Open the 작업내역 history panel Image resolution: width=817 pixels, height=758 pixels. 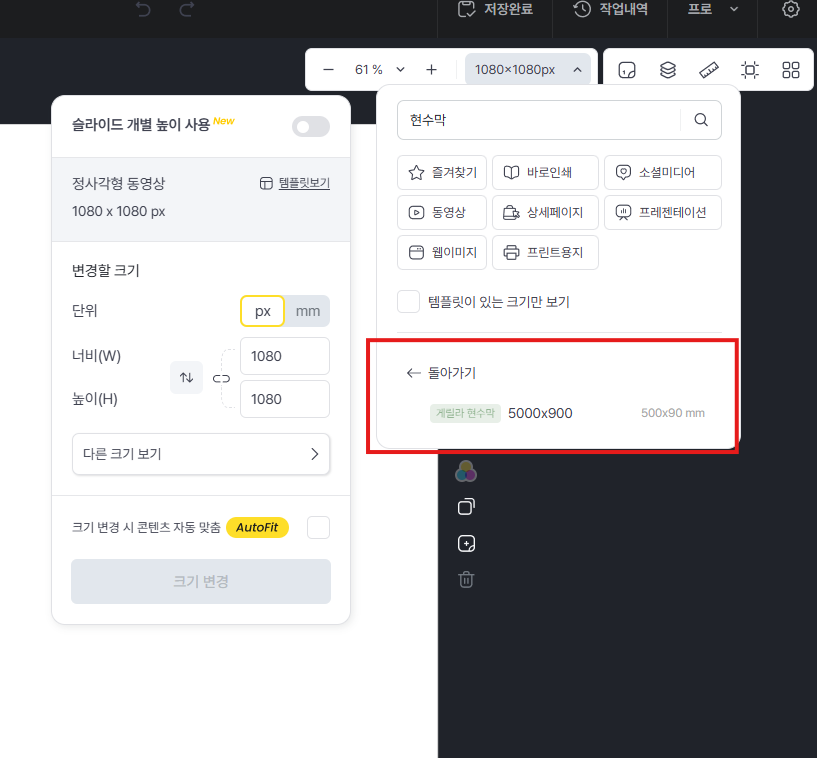coord(610,9)
